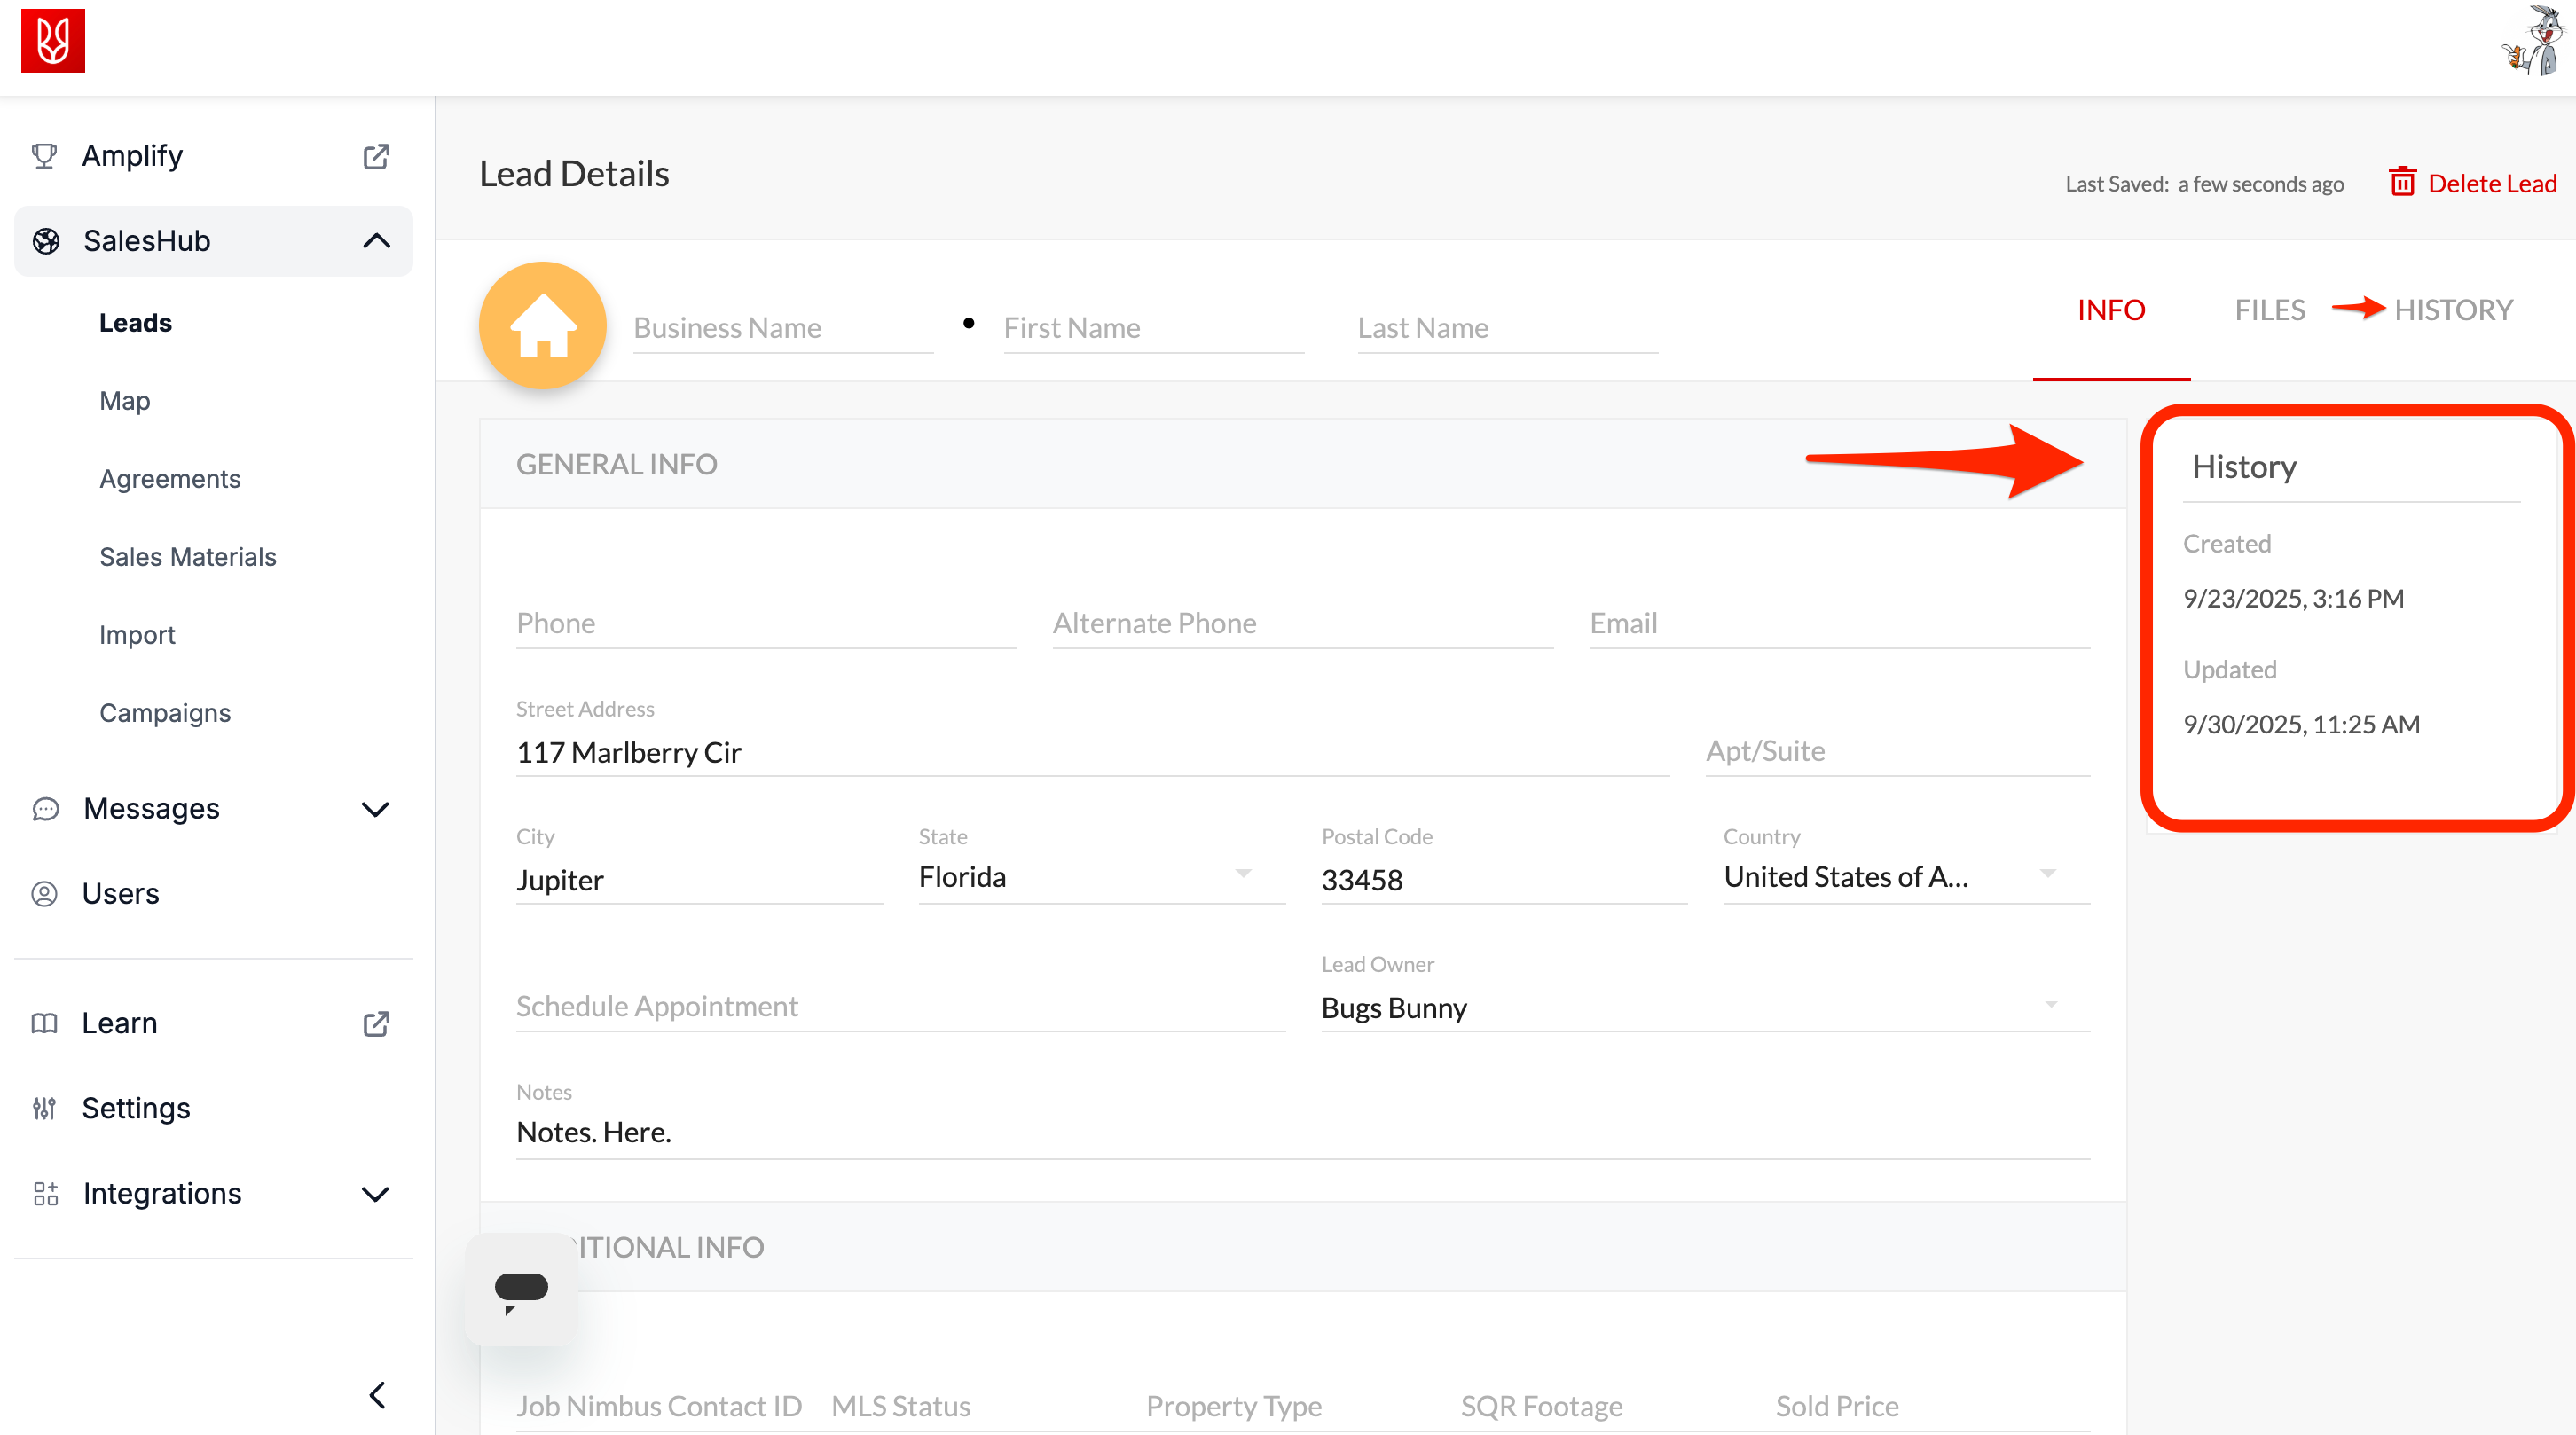This screenshot has width=2576, height=1435.
Task: Click the orange house lead icon
Action: 542,325
